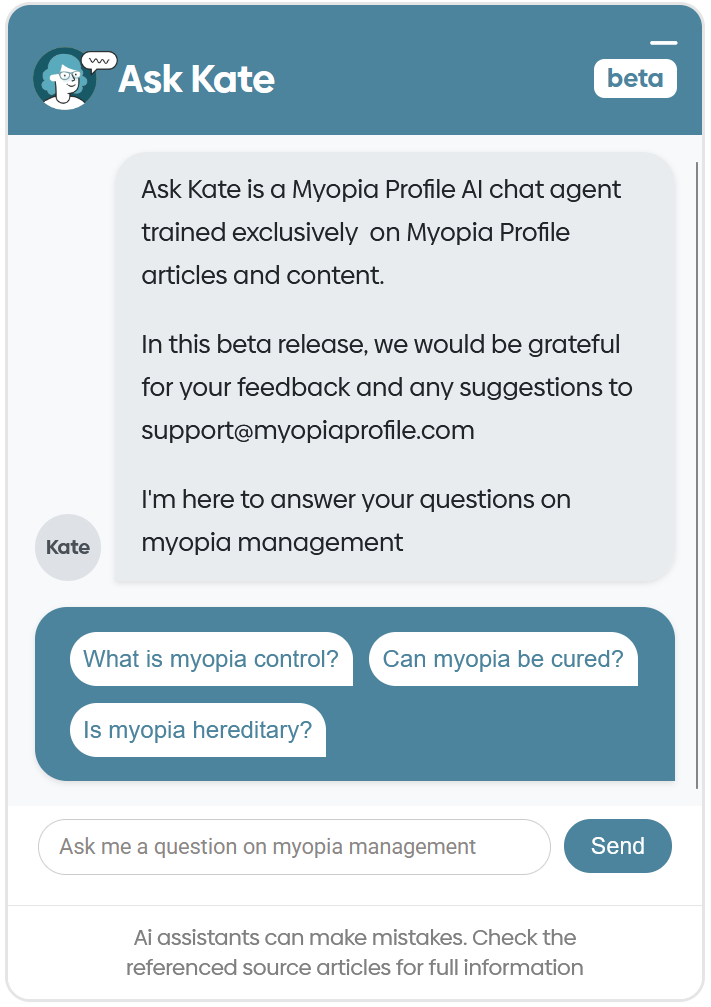Choose the "What is myopia control?" suggestion

coord(211,659)
